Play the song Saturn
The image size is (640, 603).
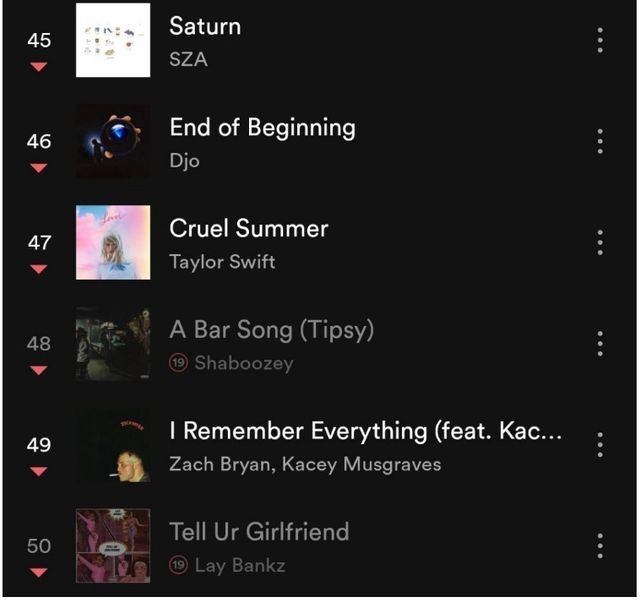(205, 26)
